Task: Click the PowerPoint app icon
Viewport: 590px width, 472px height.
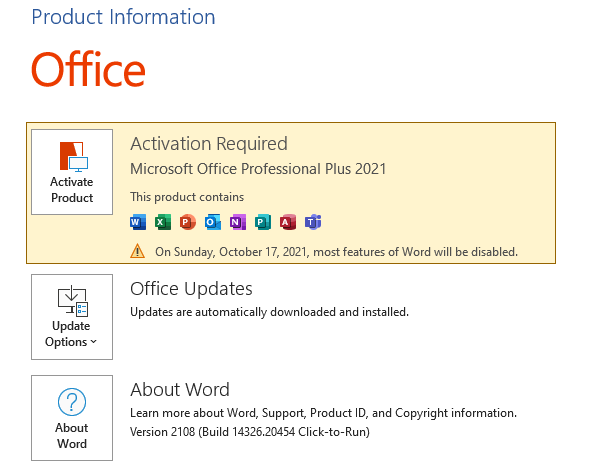Action: pyautogui.click(x=187, y=222)
